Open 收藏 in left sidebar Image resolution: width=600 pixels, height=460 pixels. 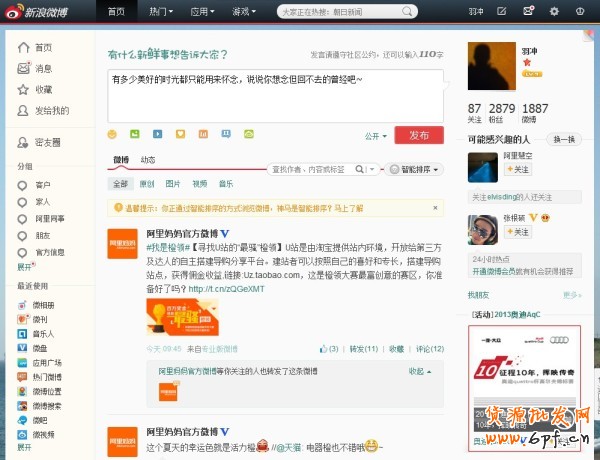tap(35, 90)
